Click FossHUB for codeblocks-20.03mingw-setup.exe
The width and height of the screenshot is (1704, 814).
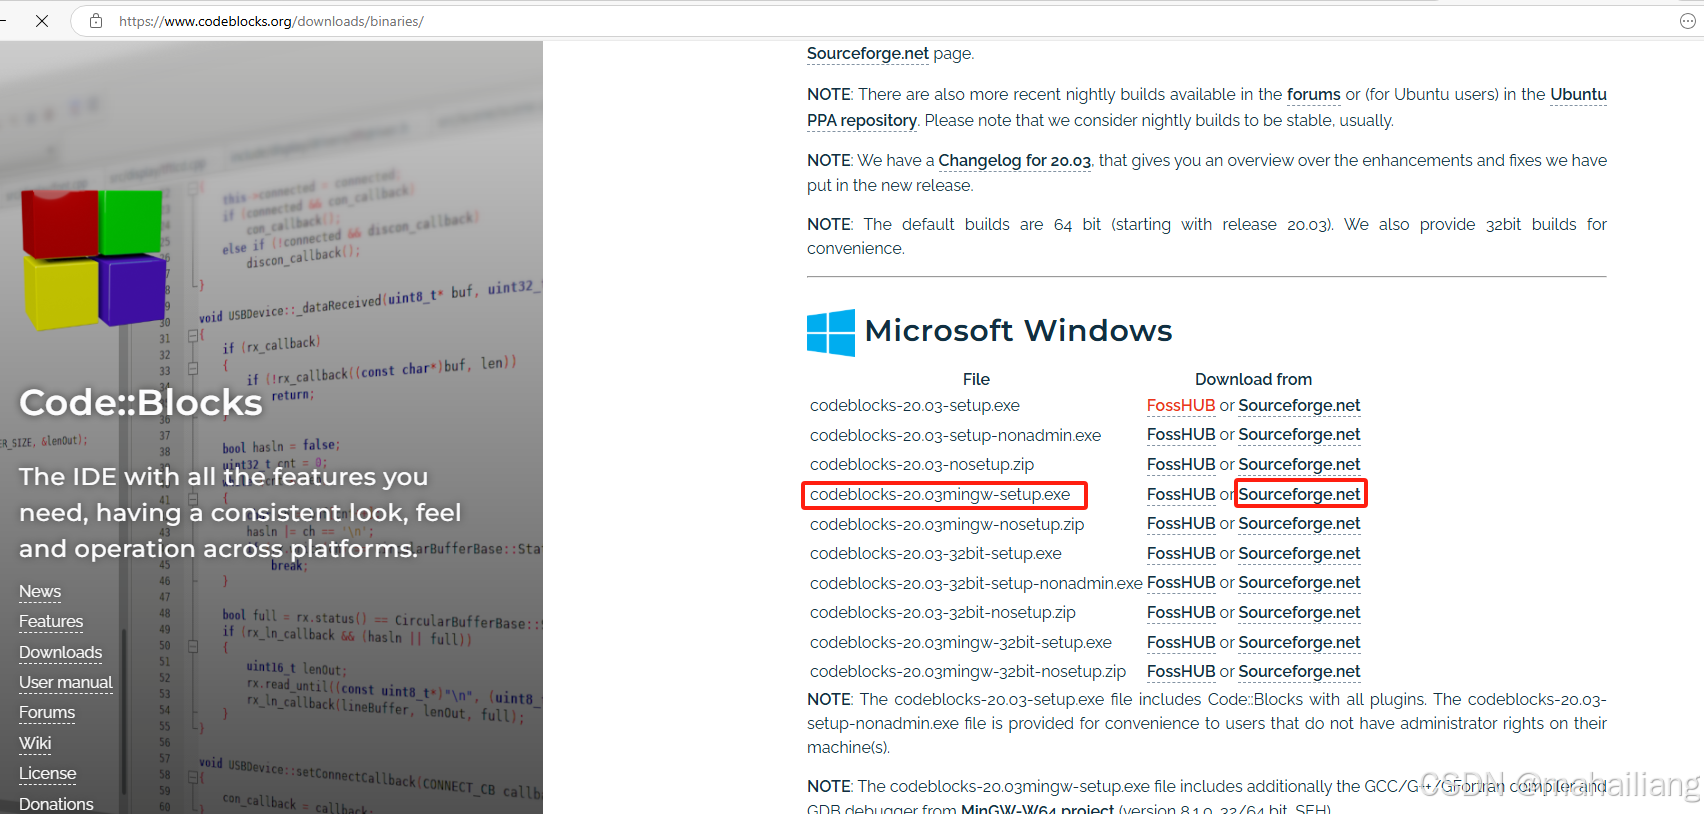[x=1181, y=495]
